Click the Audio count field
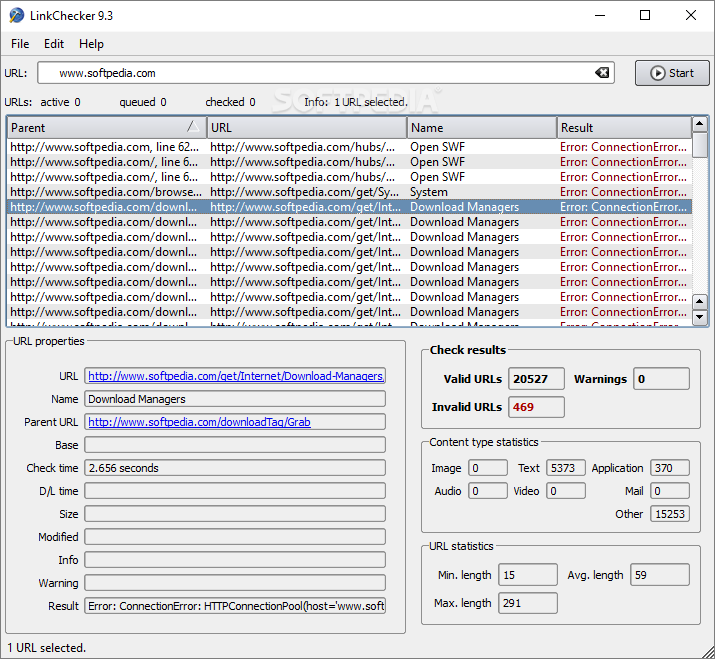 coord(487,491)
